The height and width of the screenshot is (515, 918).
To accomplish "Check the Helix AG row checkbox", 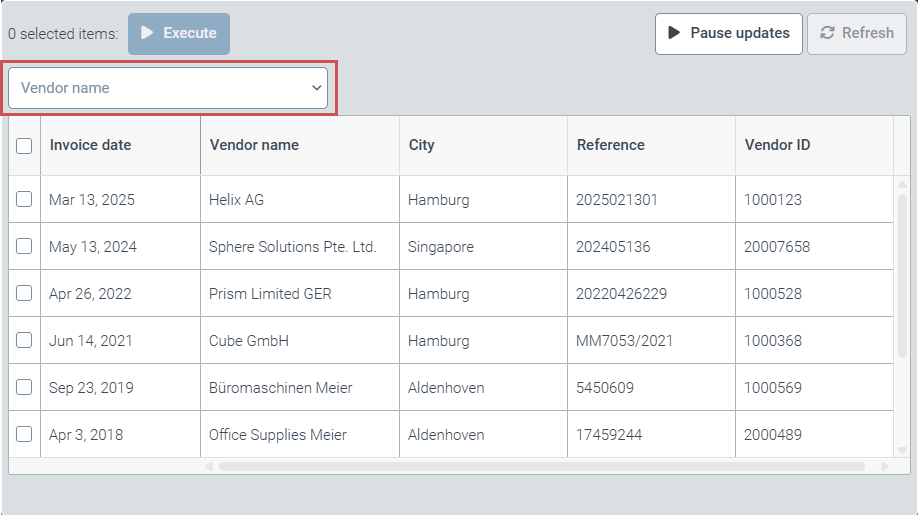I will pos(24,199).
